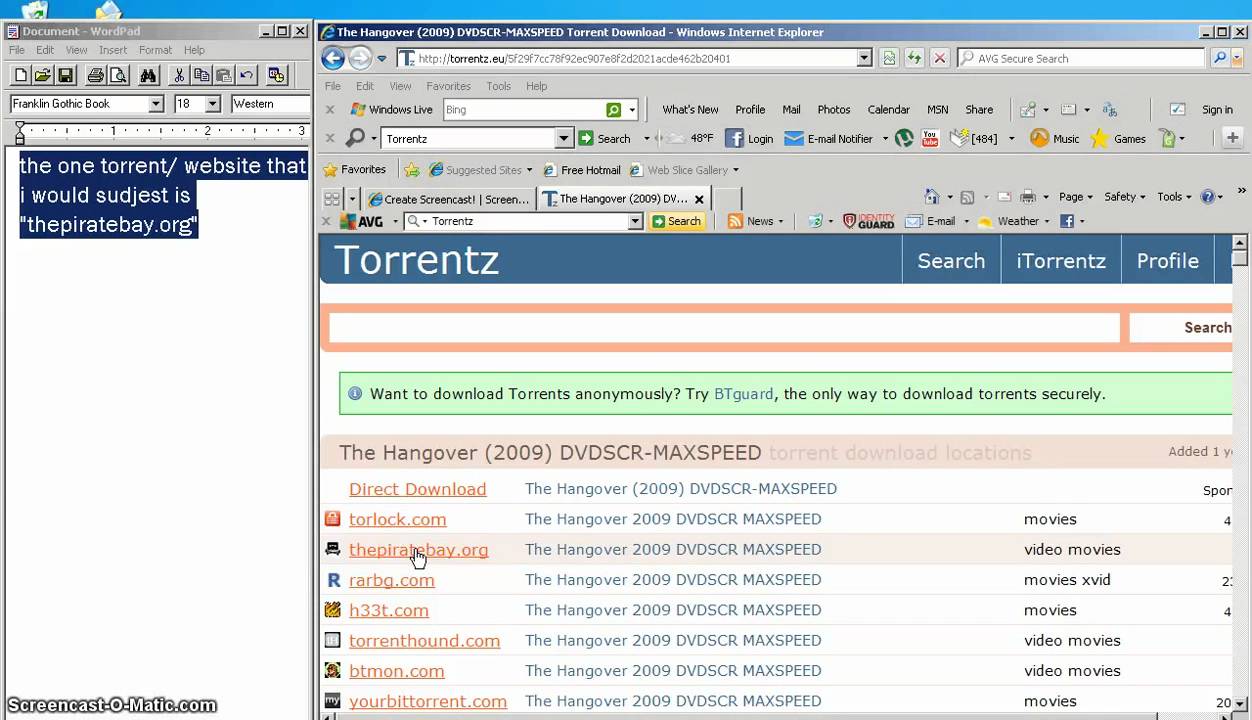The image size is (1252, 720).
Task: Open the Help question mark icon in IE
Action: [x=1207, y=197]
